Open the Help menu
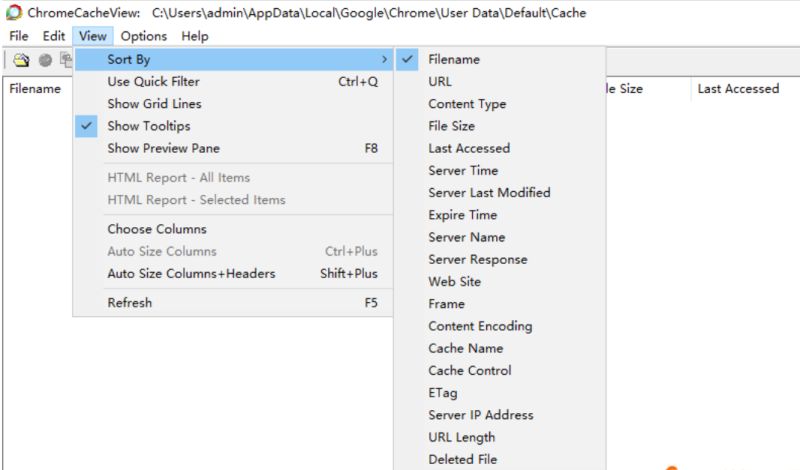This screenshot has width=800, height=470. point(195,36)
